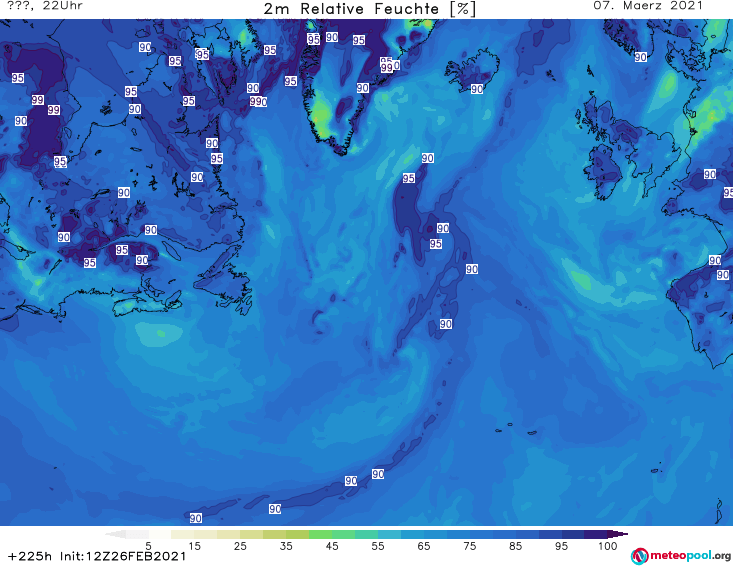This screenshot has width=733, height=566.
Task: Click the 90 contour label over Iceland
Action: tap(477, 89)
